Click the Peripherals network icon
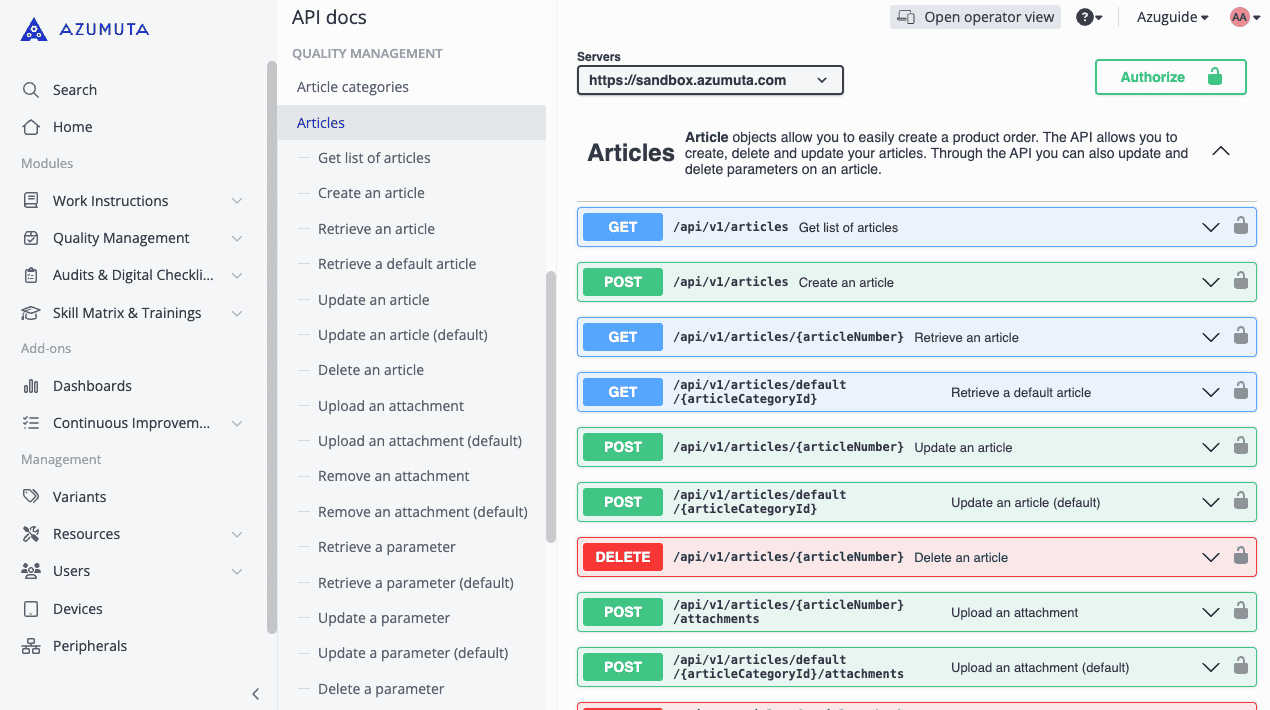The width and height of the screenshot is (1270, 710). (x=31, y=646)
